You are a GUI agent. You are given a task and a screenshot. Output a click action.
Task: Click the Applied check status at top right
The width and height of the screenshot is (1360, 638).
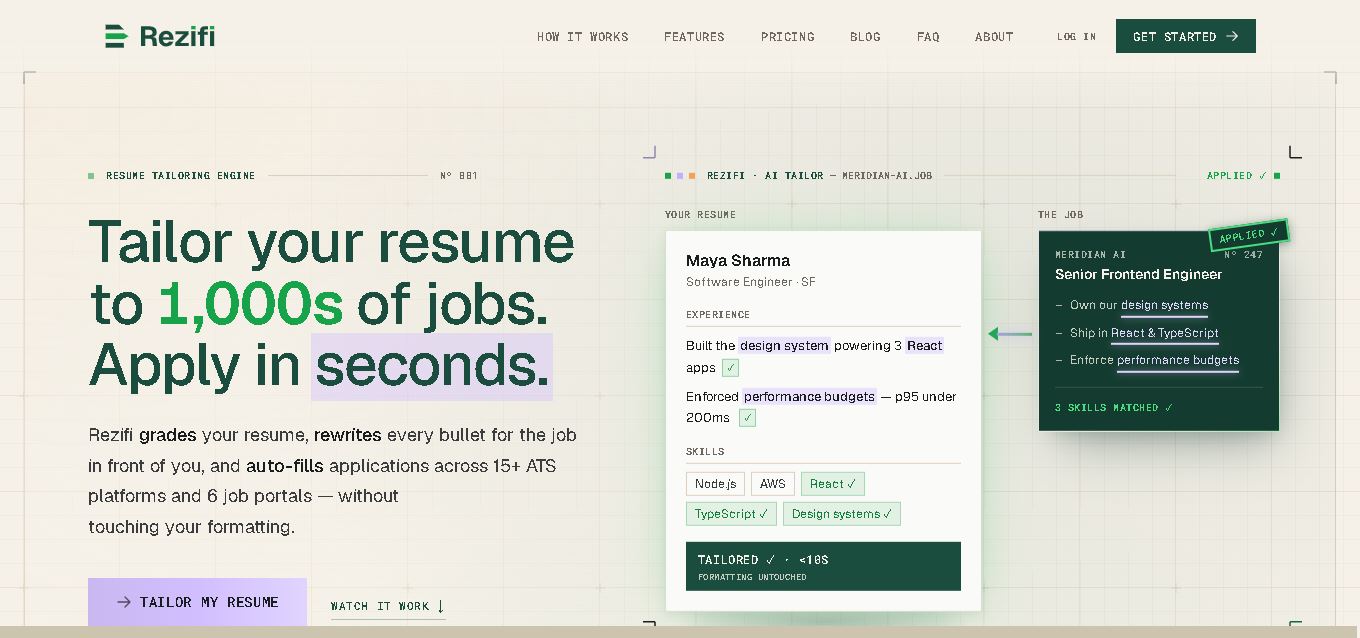click(x=1243, y=176)
